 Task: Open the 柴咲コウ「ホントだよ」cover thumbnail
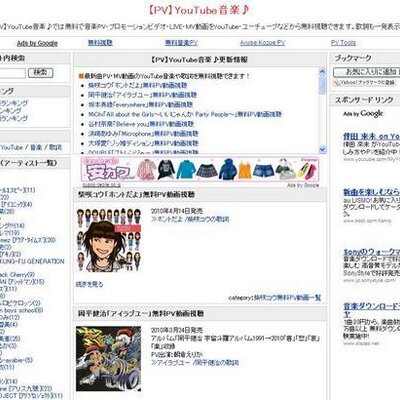tap(109, 240)
